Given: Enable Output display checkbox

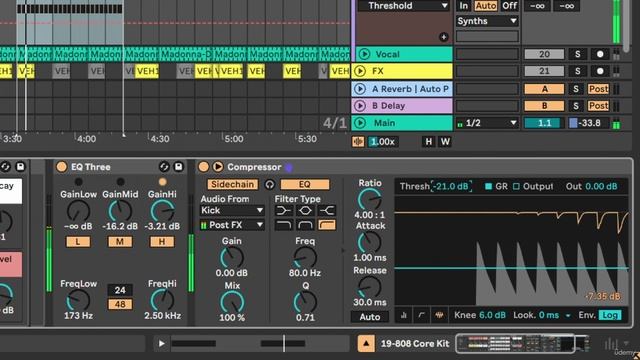Looking at the screenshot, I should [516, 187].
